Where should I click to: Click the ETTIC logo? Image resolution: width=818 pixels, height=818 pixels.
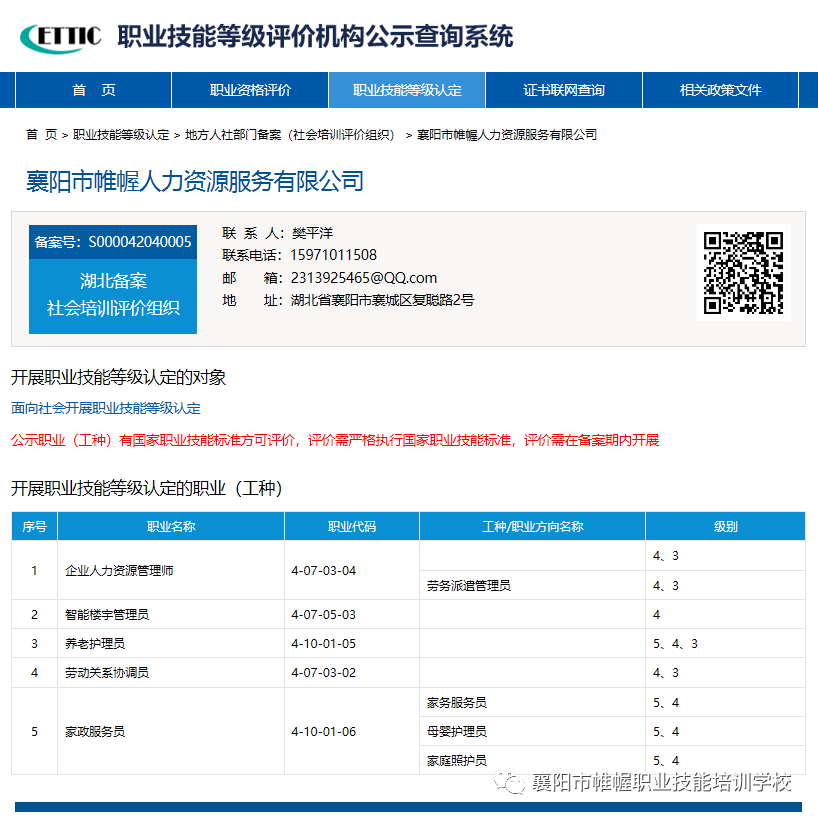point(60,37)
